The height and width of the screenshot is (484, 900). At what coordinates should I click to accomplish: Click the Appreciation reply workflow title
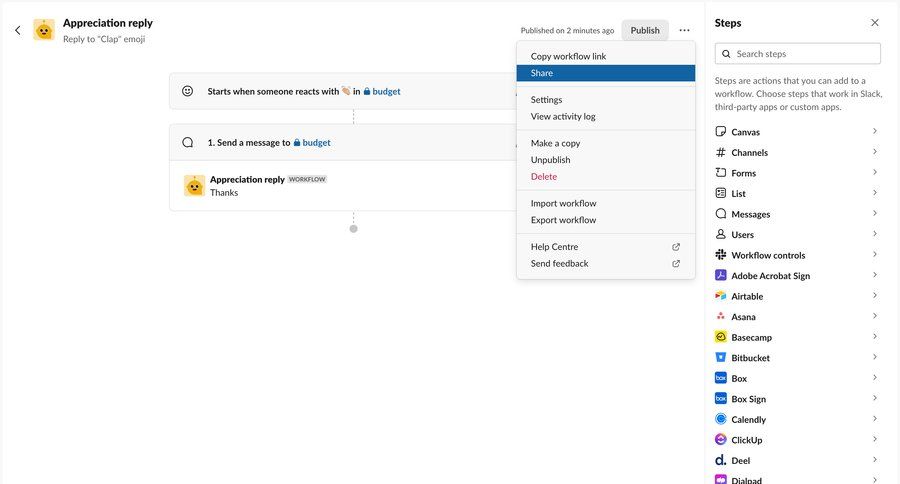pos(108,23)
